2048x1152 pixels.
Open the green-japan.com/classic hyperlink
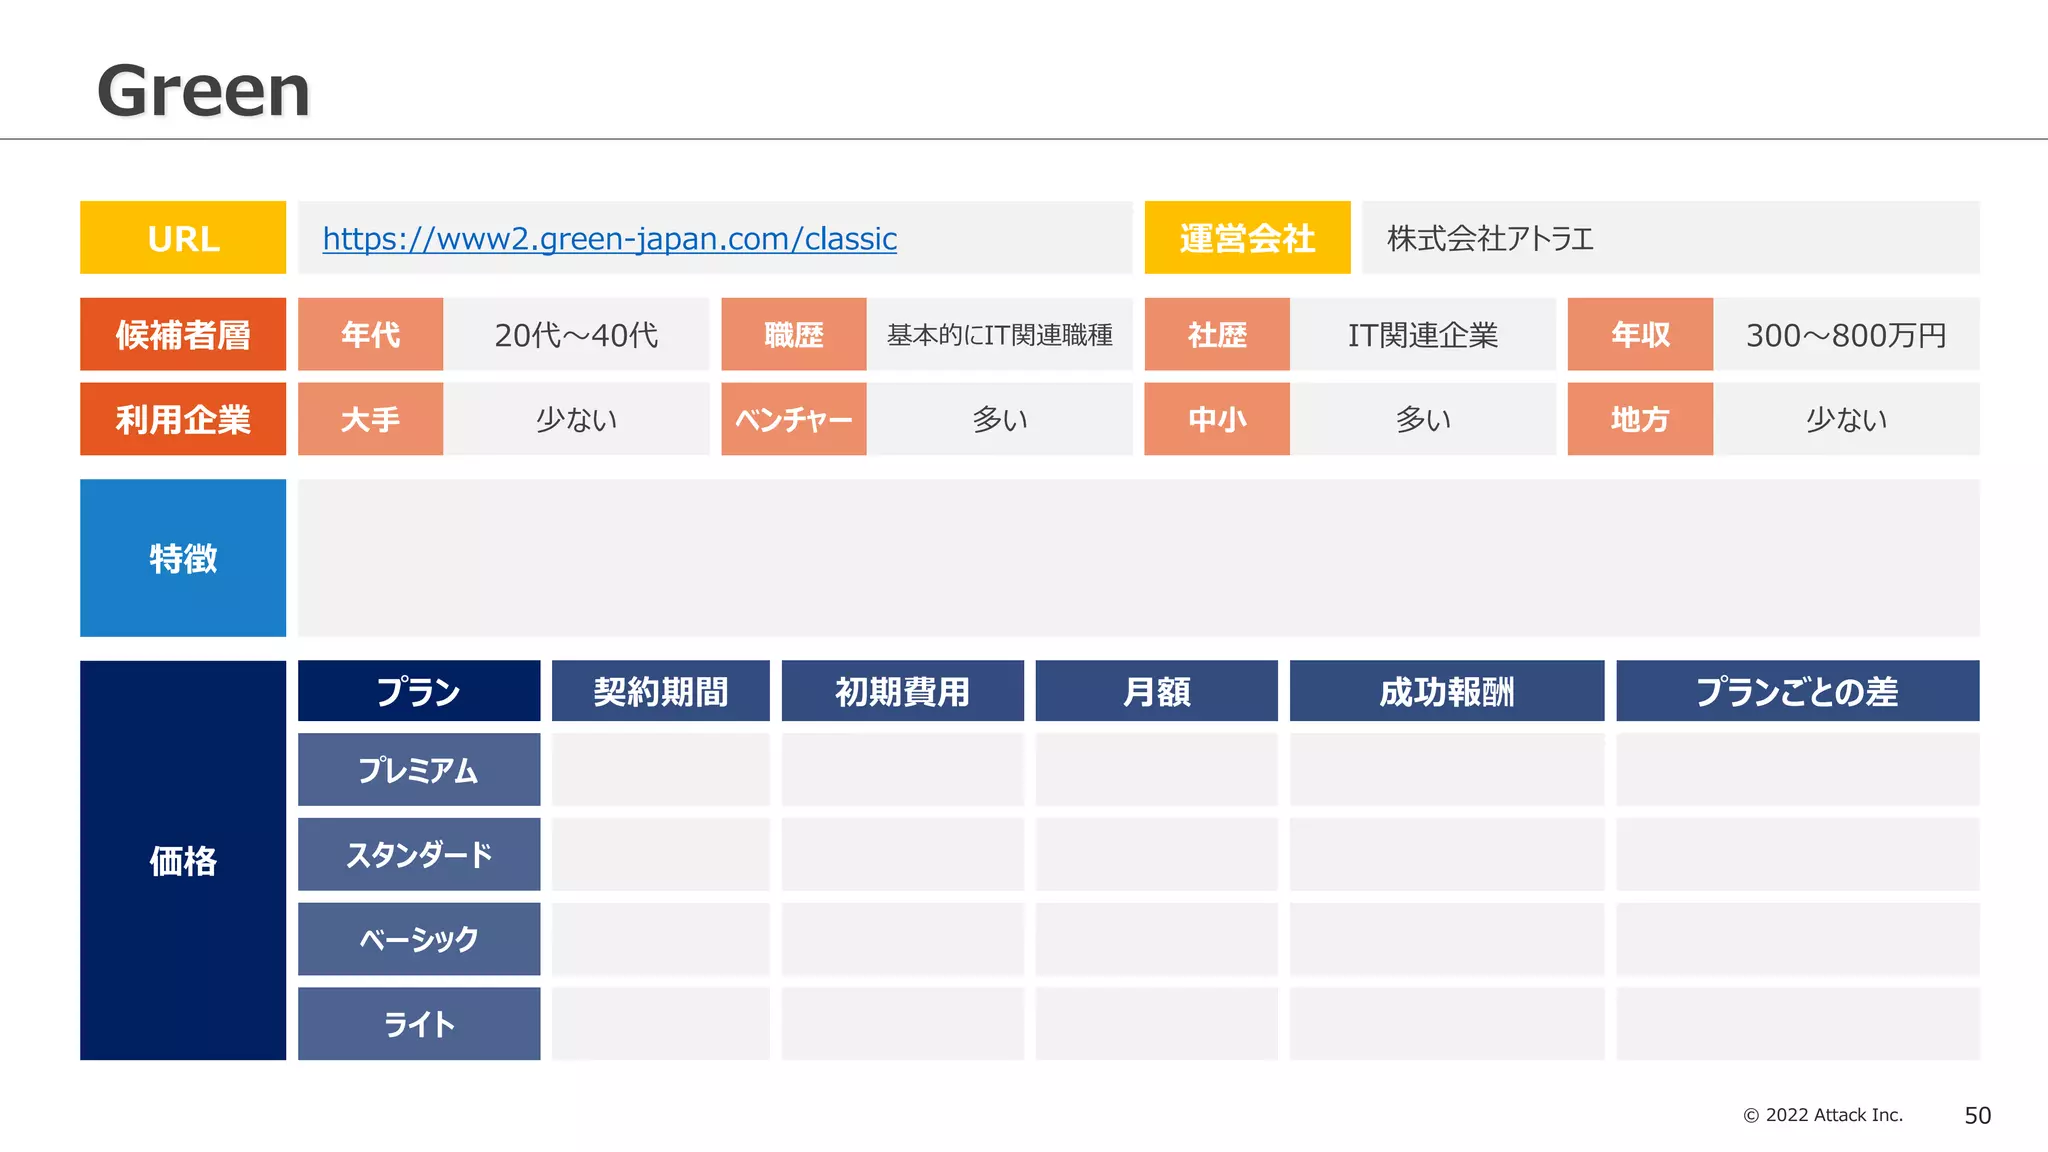click(609, 239)
